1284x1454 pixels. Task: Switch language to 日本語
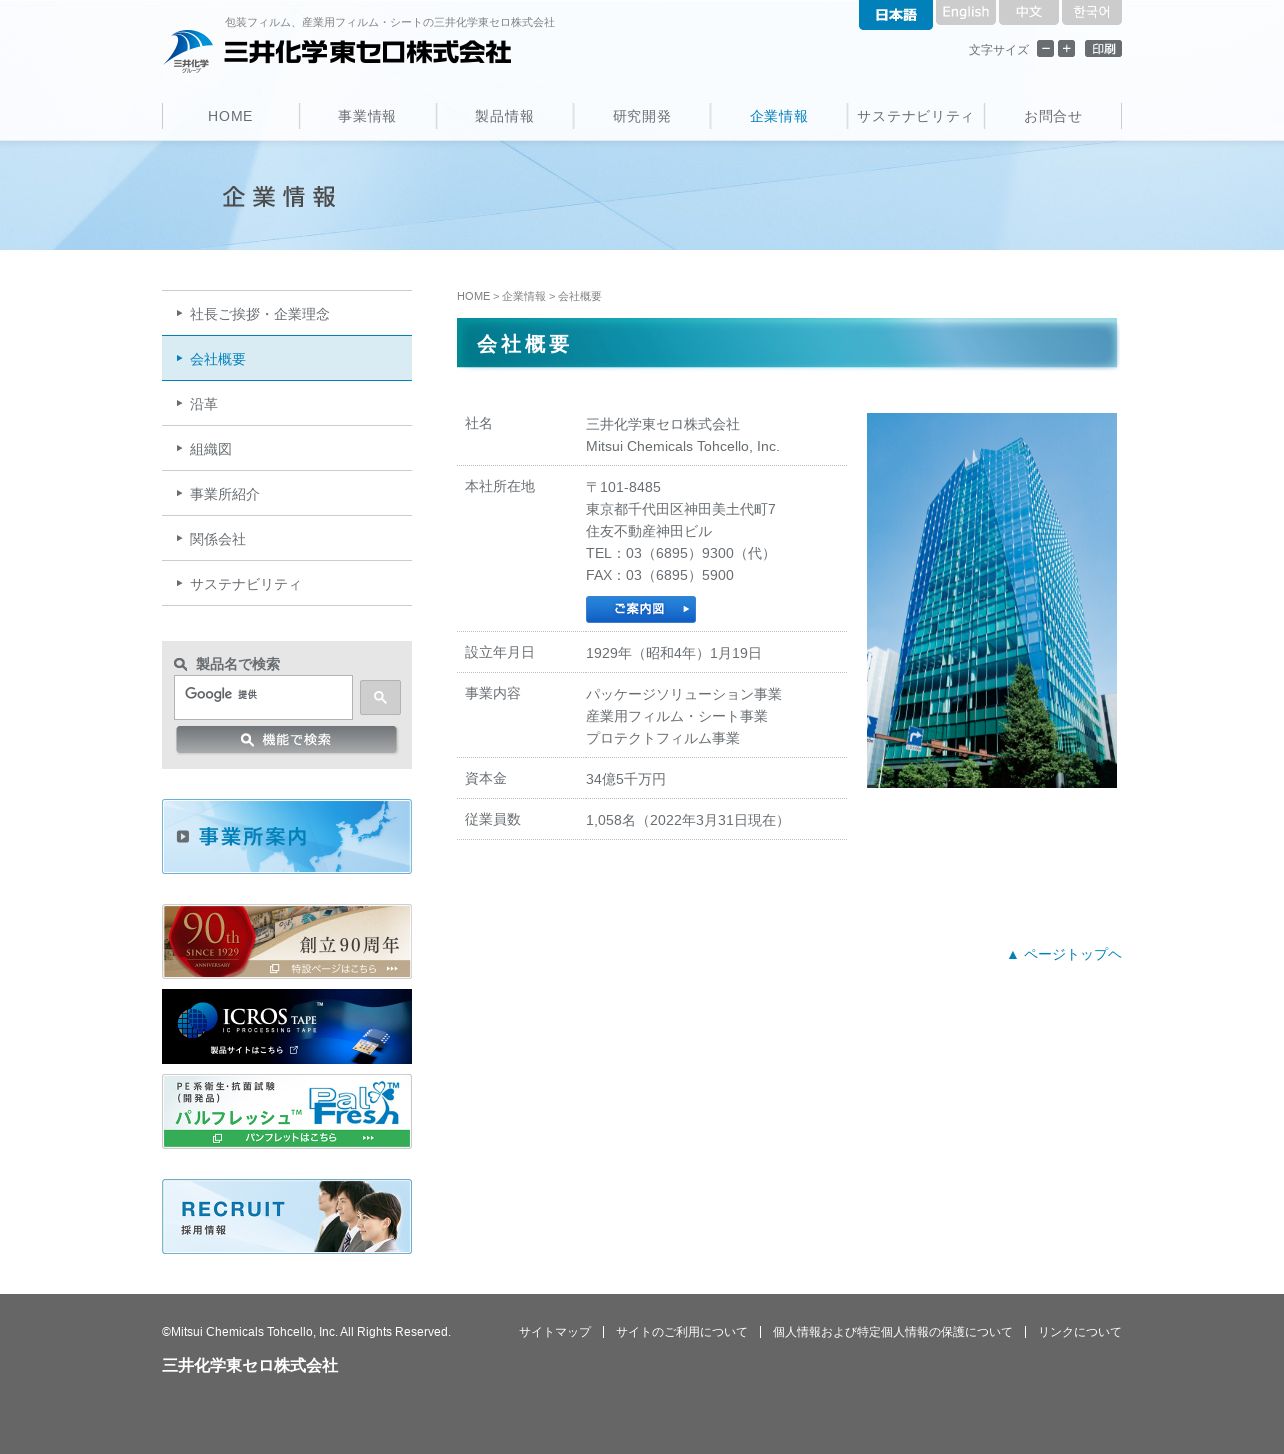(x=896, y=14)
